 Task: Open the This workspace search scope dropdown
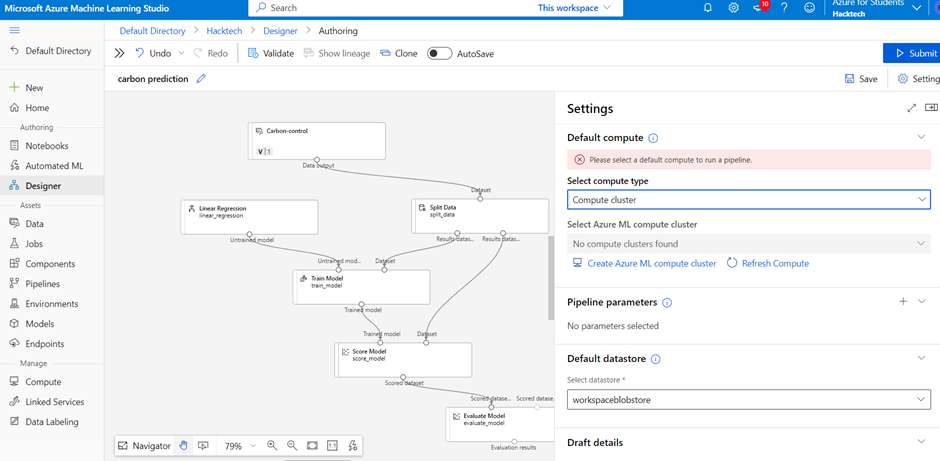pyautogui.click(x=574, y=8)
